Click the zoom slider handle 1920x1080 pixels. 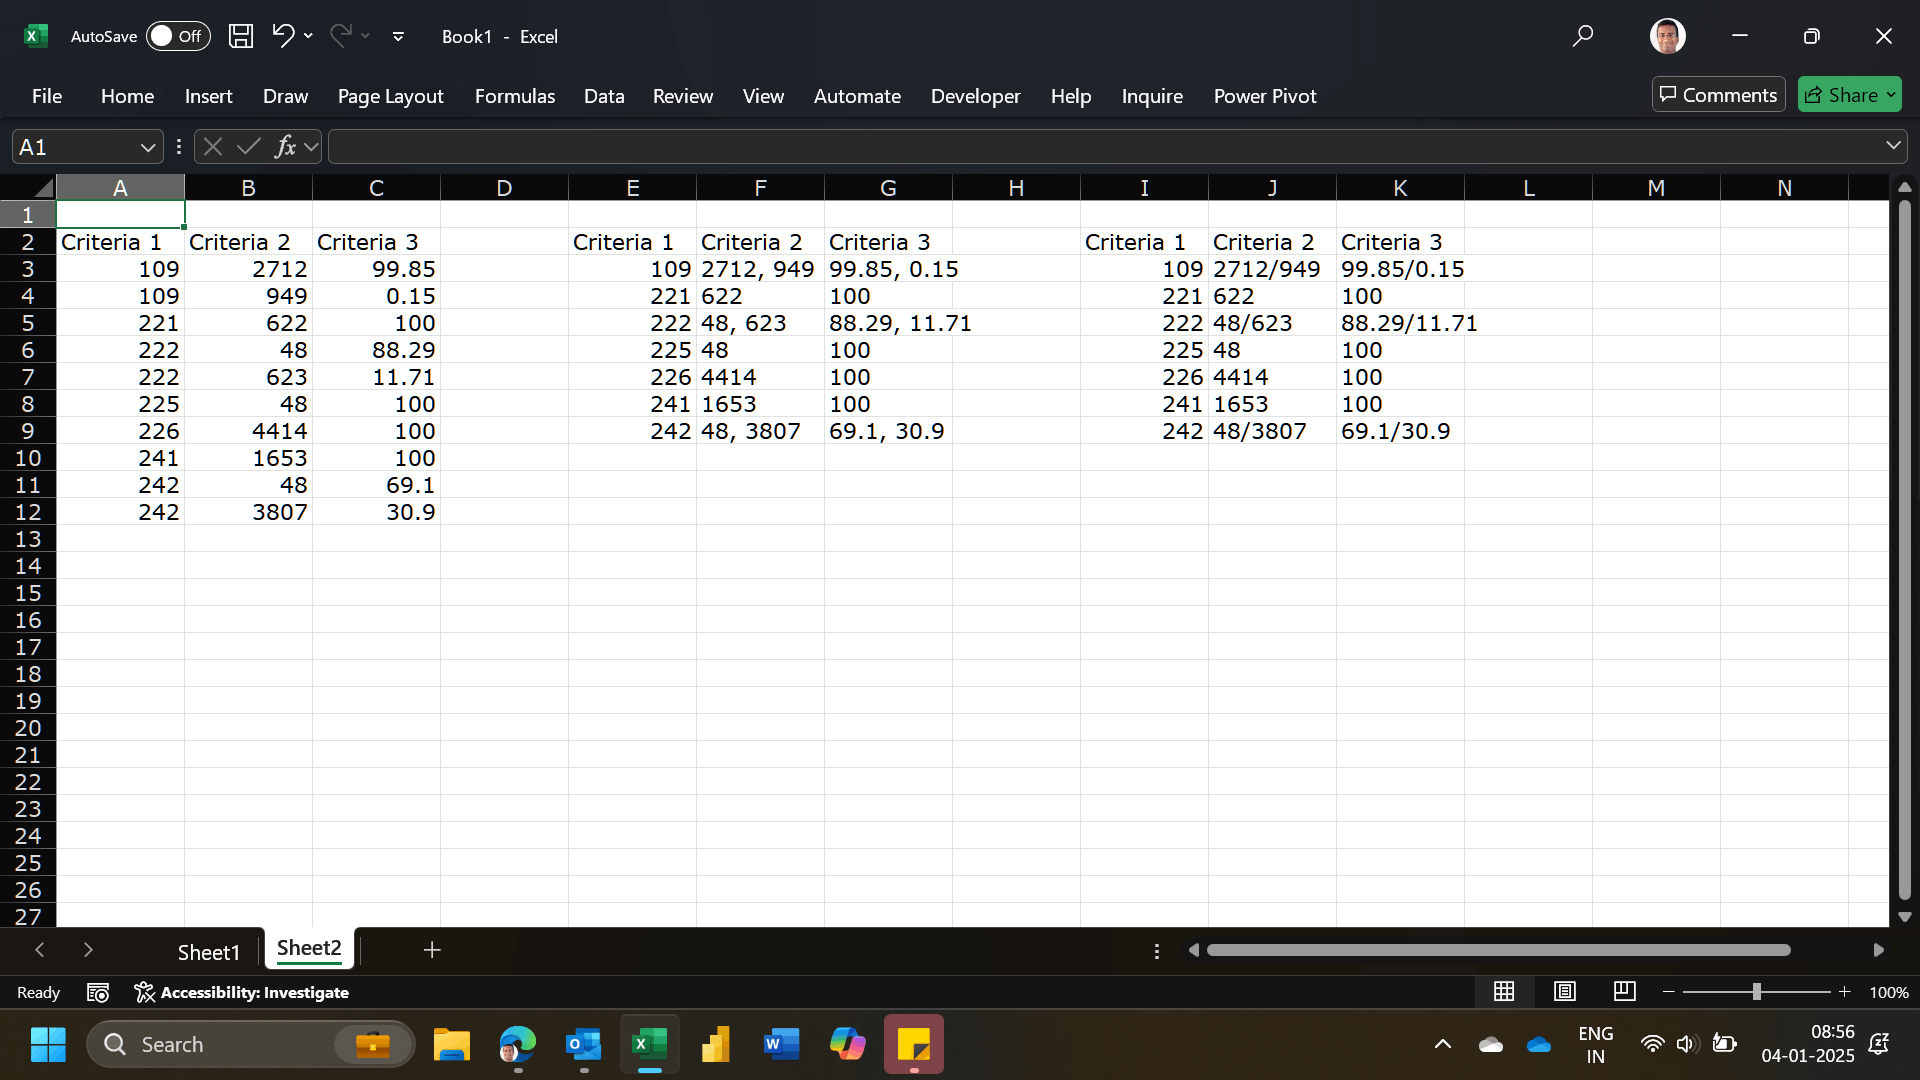tap(1756, 992)
